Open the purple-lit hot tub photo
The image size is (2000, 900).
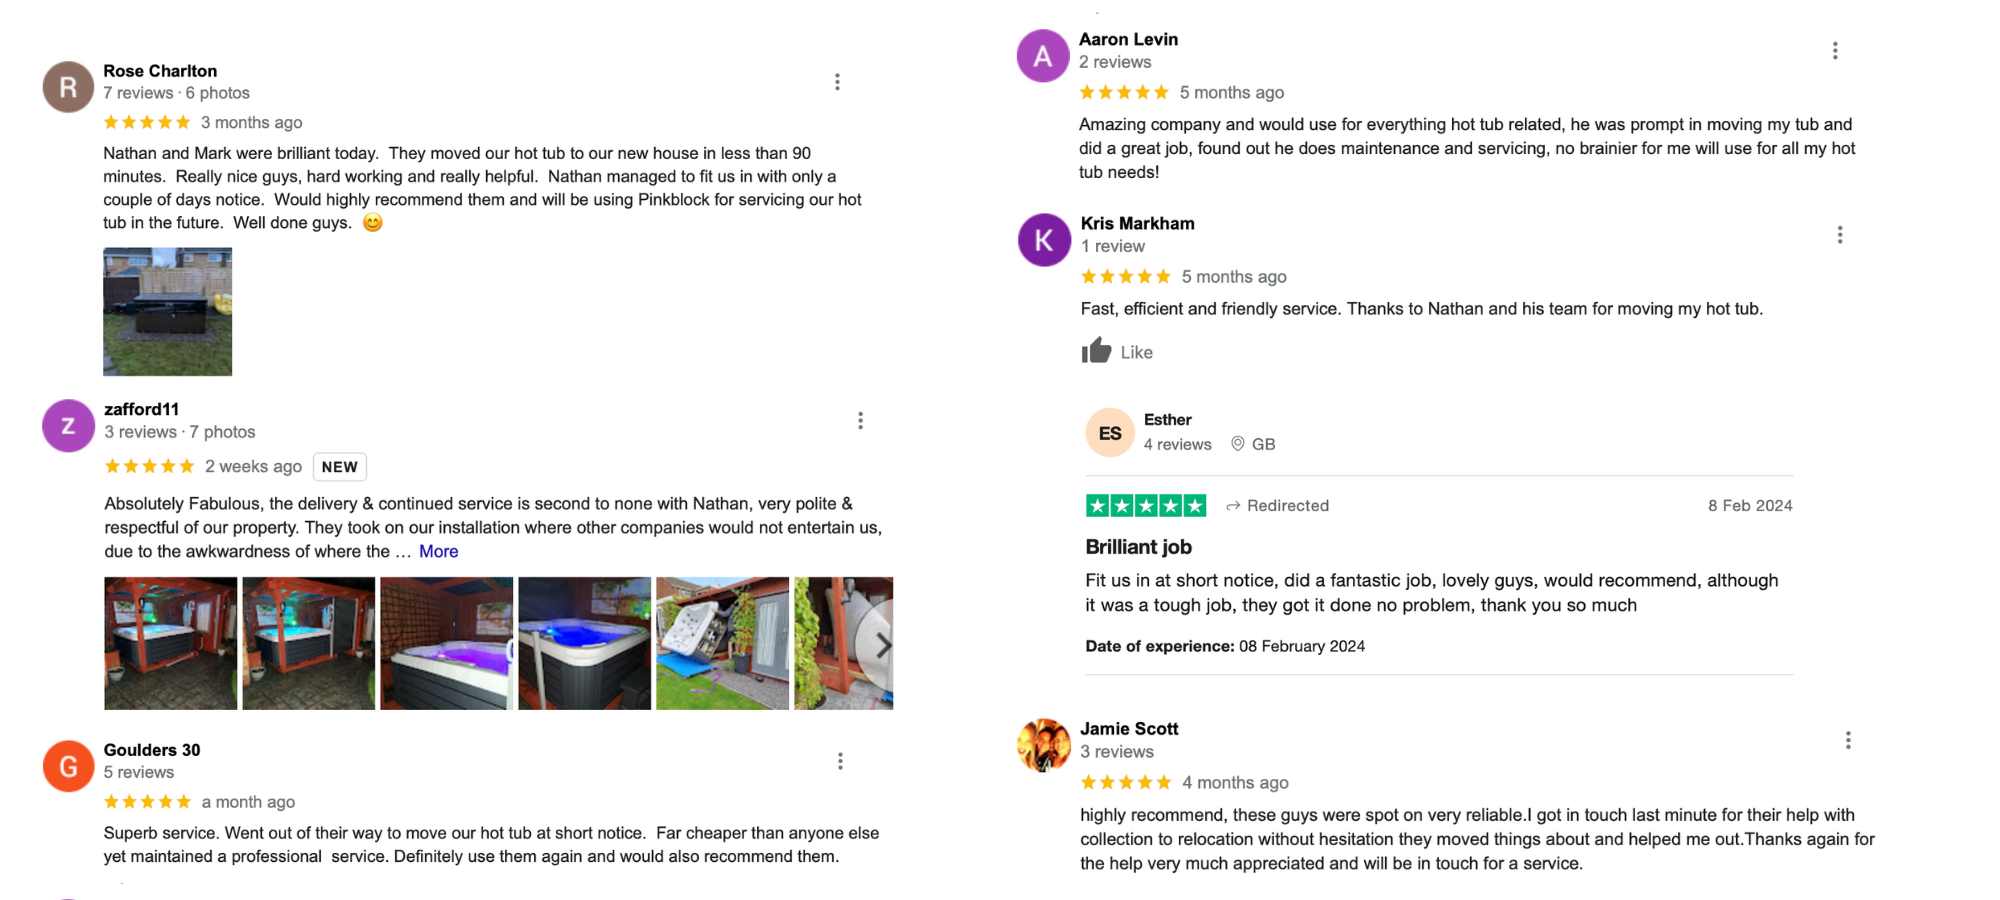point(446,644)
